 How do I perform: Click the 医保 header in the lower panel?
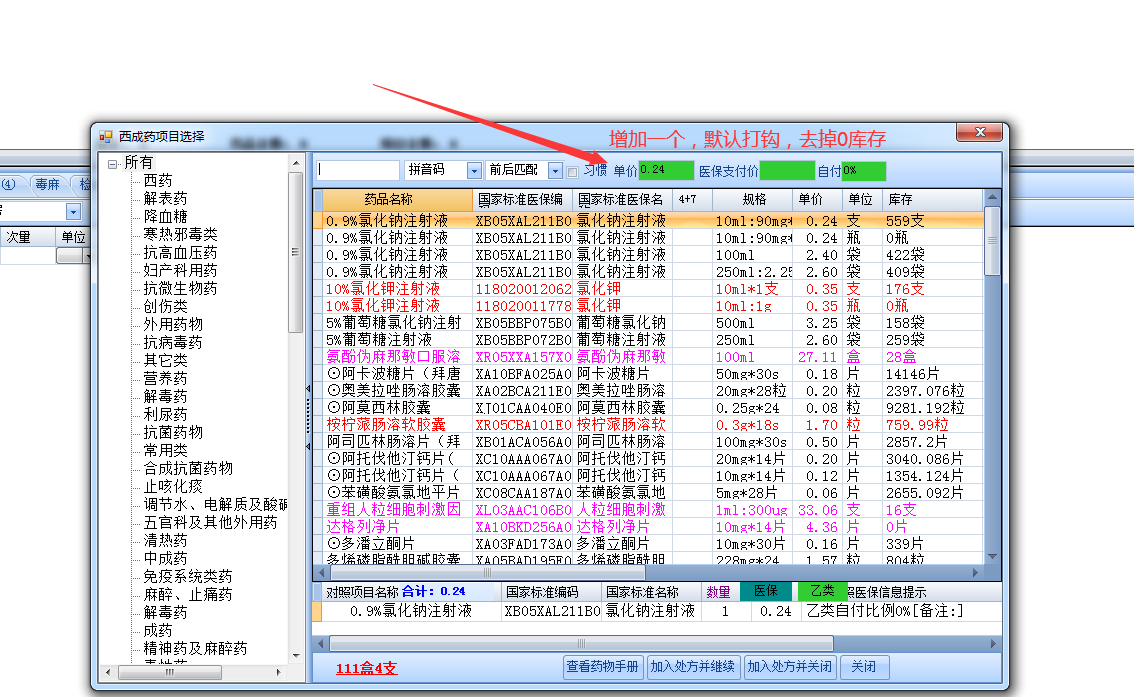pyautogui.click(x=766, y=591)
